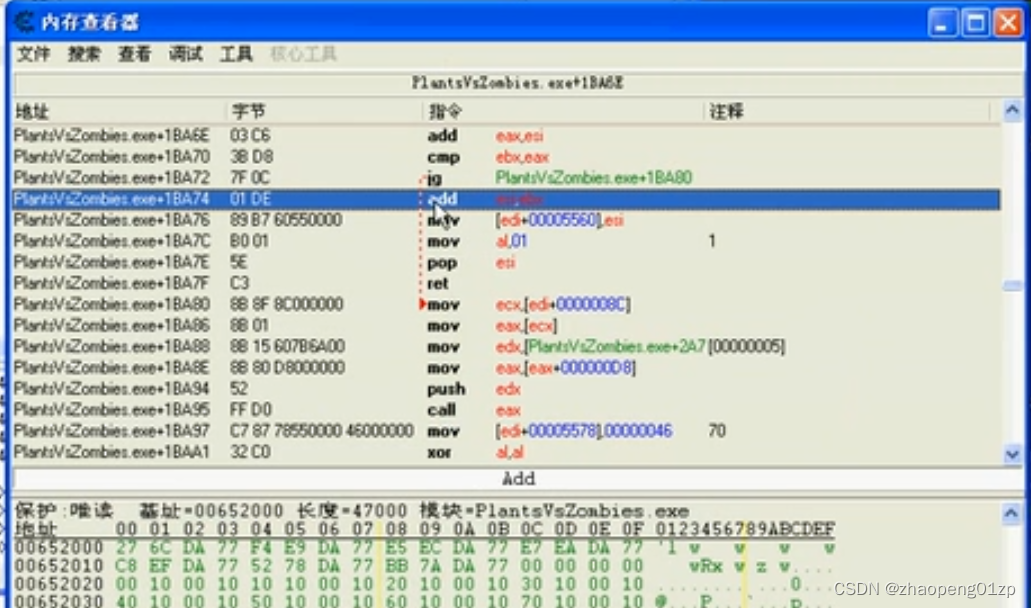Select row PlantsVsZombies.exe+1BA8E mov eax,[eax+000000D8]

click(506, 367)
